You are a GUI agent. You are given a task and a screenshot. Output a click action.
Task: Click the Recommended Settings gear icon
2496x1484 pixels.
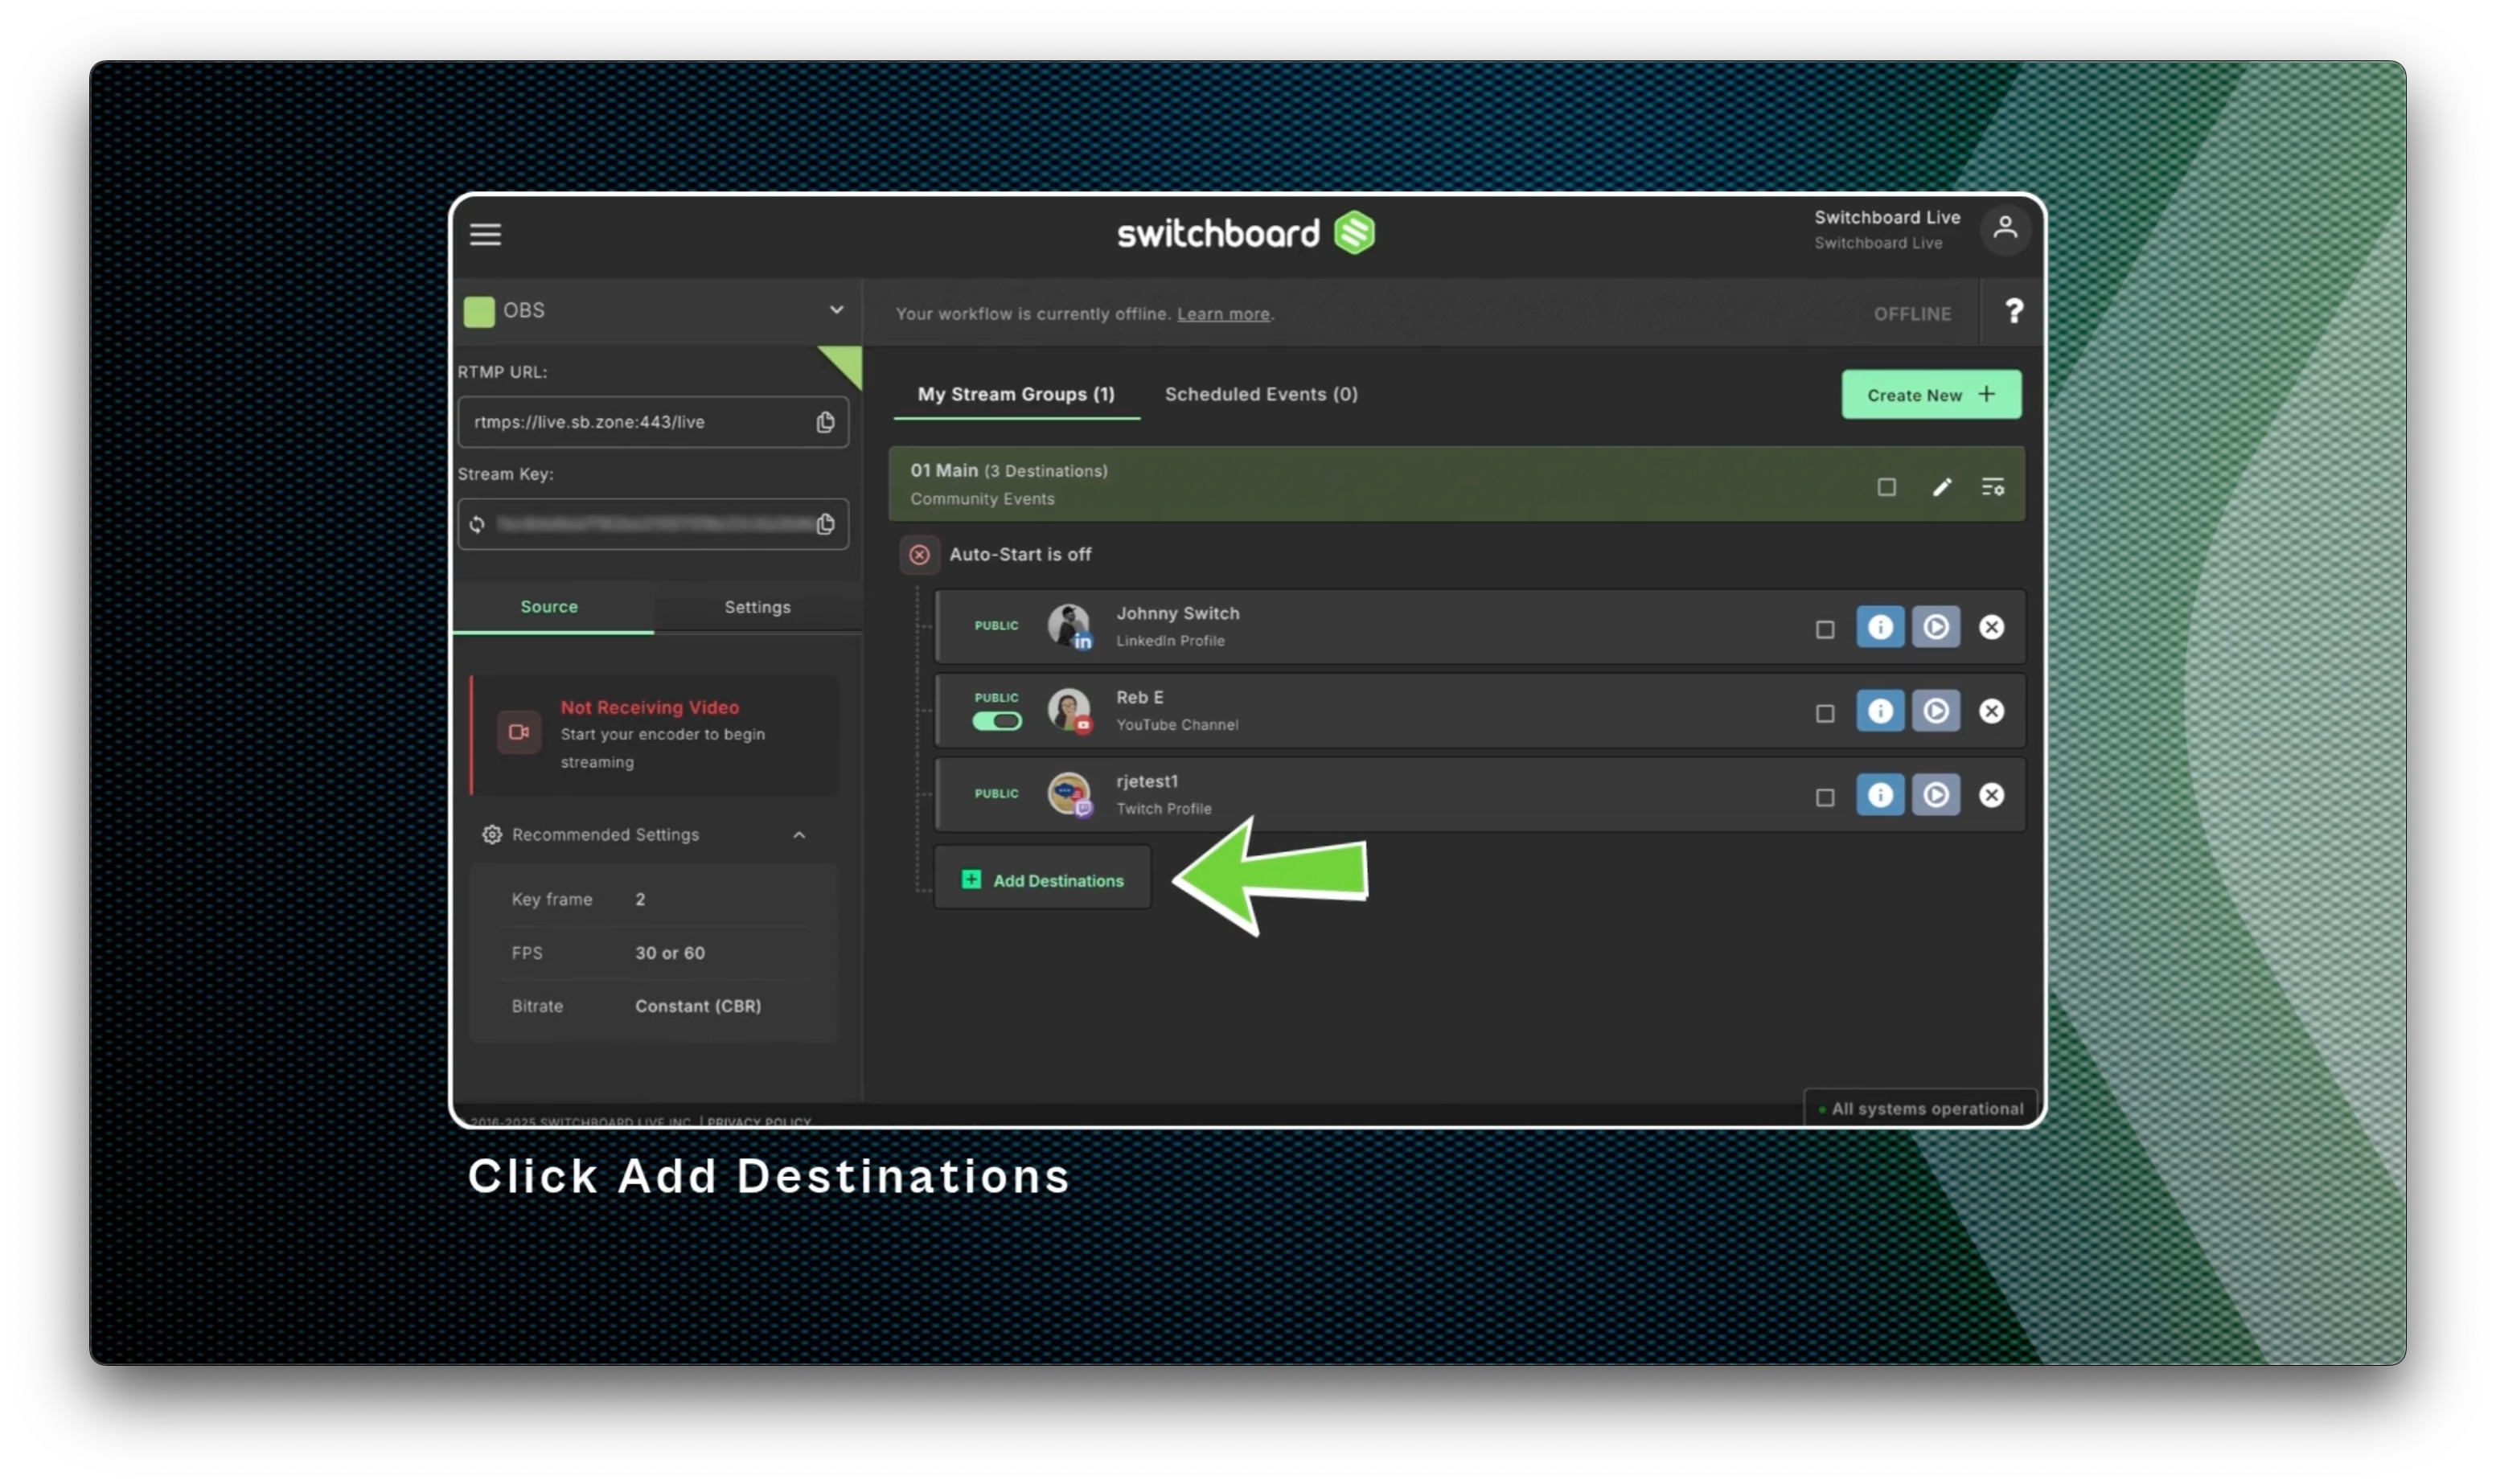pos(491,835)
